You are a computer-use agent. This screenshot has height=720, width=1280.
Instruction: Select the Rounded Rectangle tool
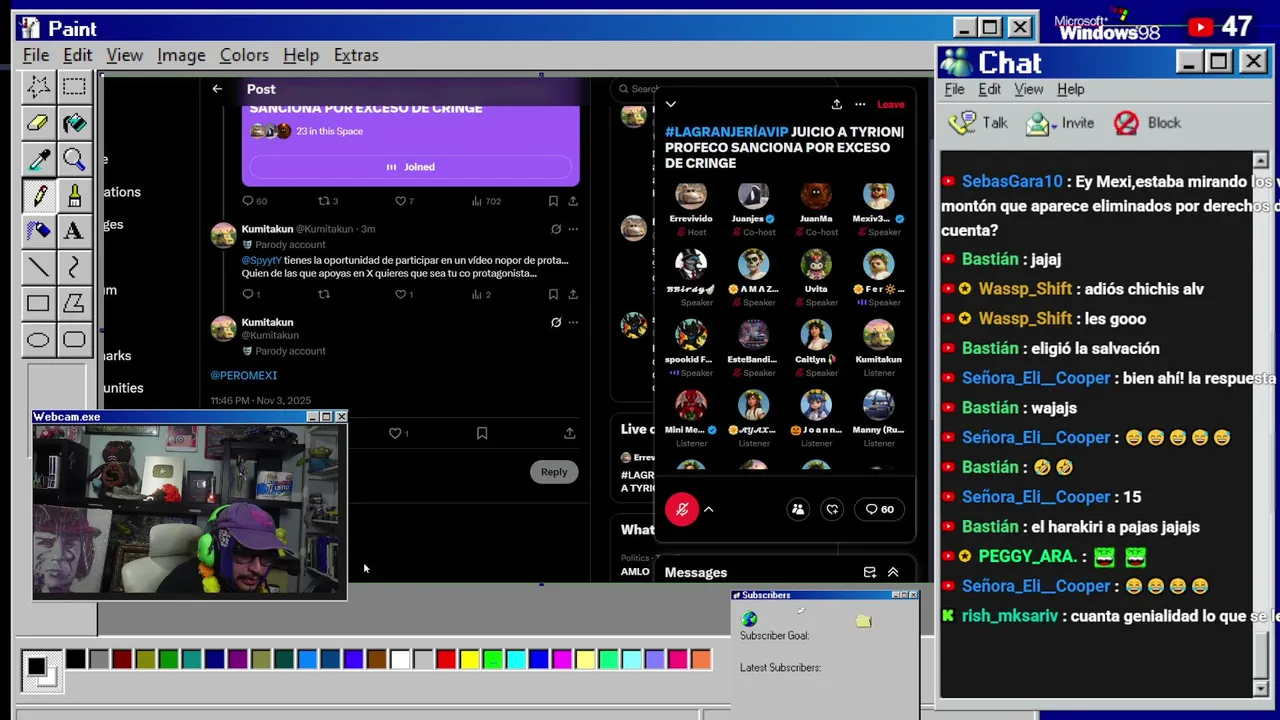[74, 340]
